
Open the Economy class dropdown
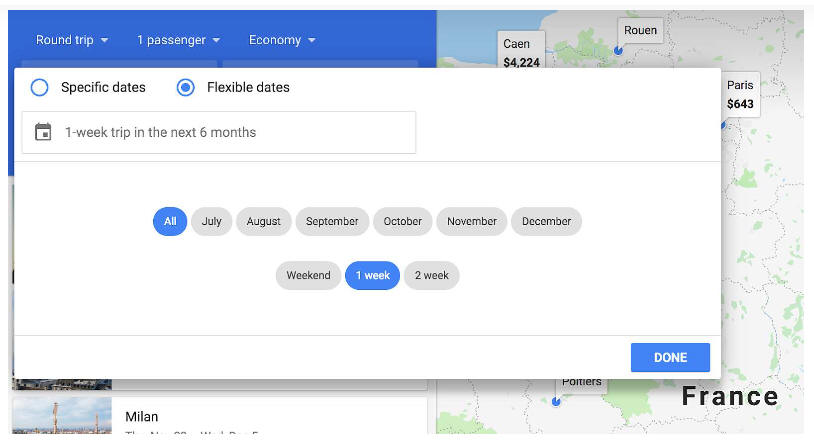pos(282,40)
